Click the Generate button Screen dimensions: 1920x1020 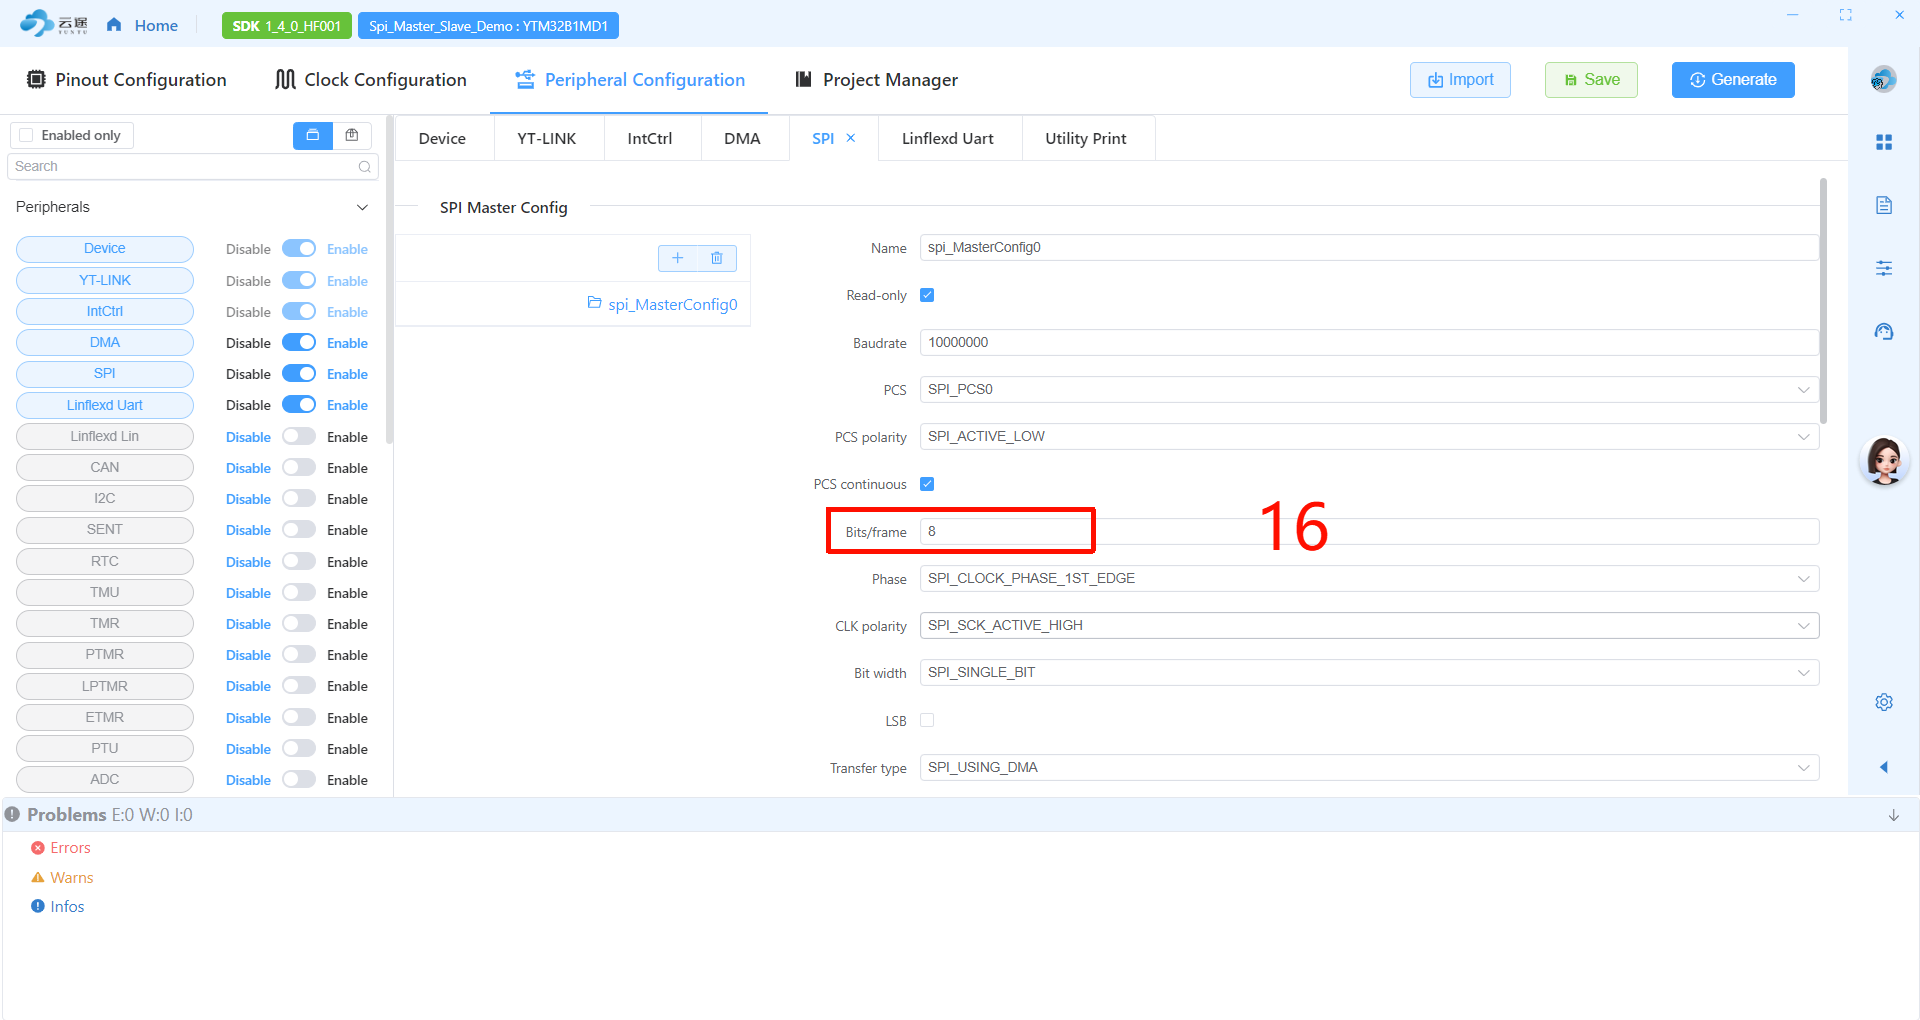pos(1732,80)
